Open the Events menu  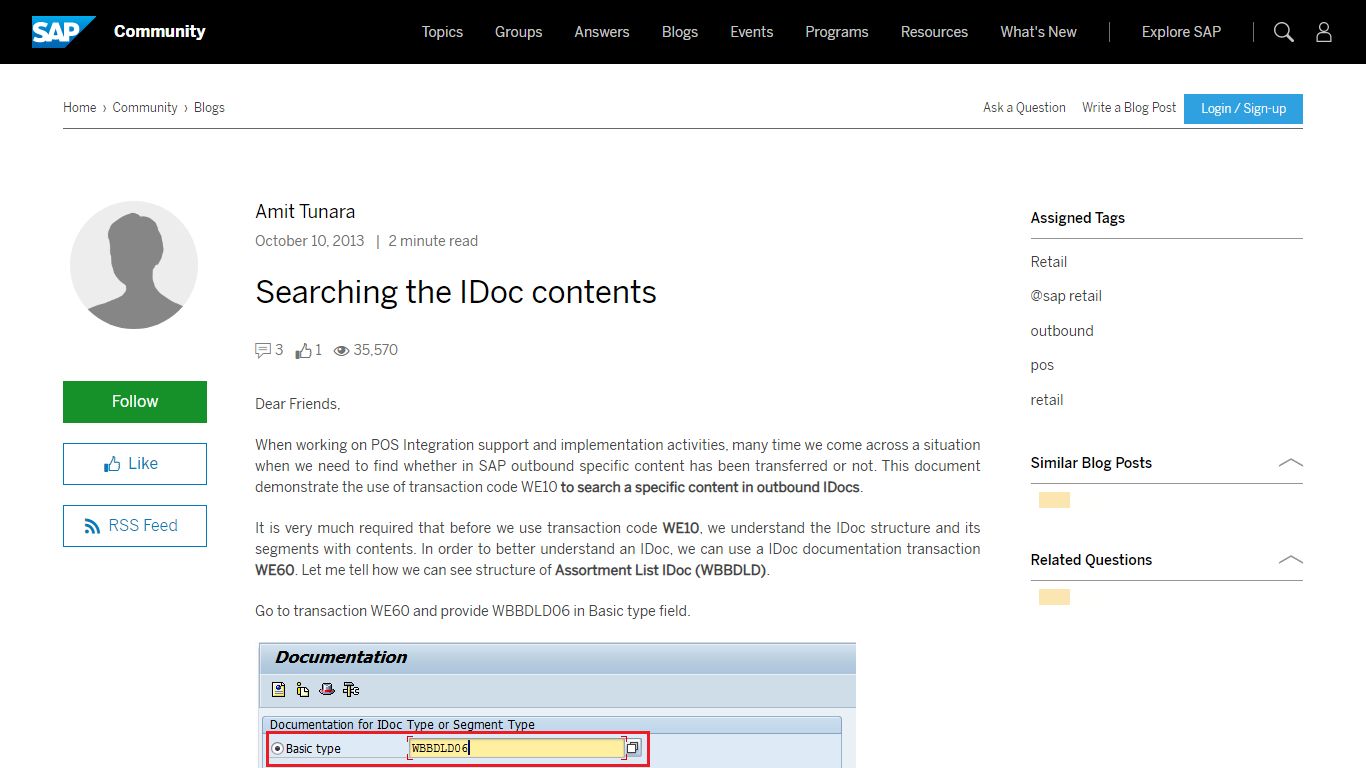[752, 32]
